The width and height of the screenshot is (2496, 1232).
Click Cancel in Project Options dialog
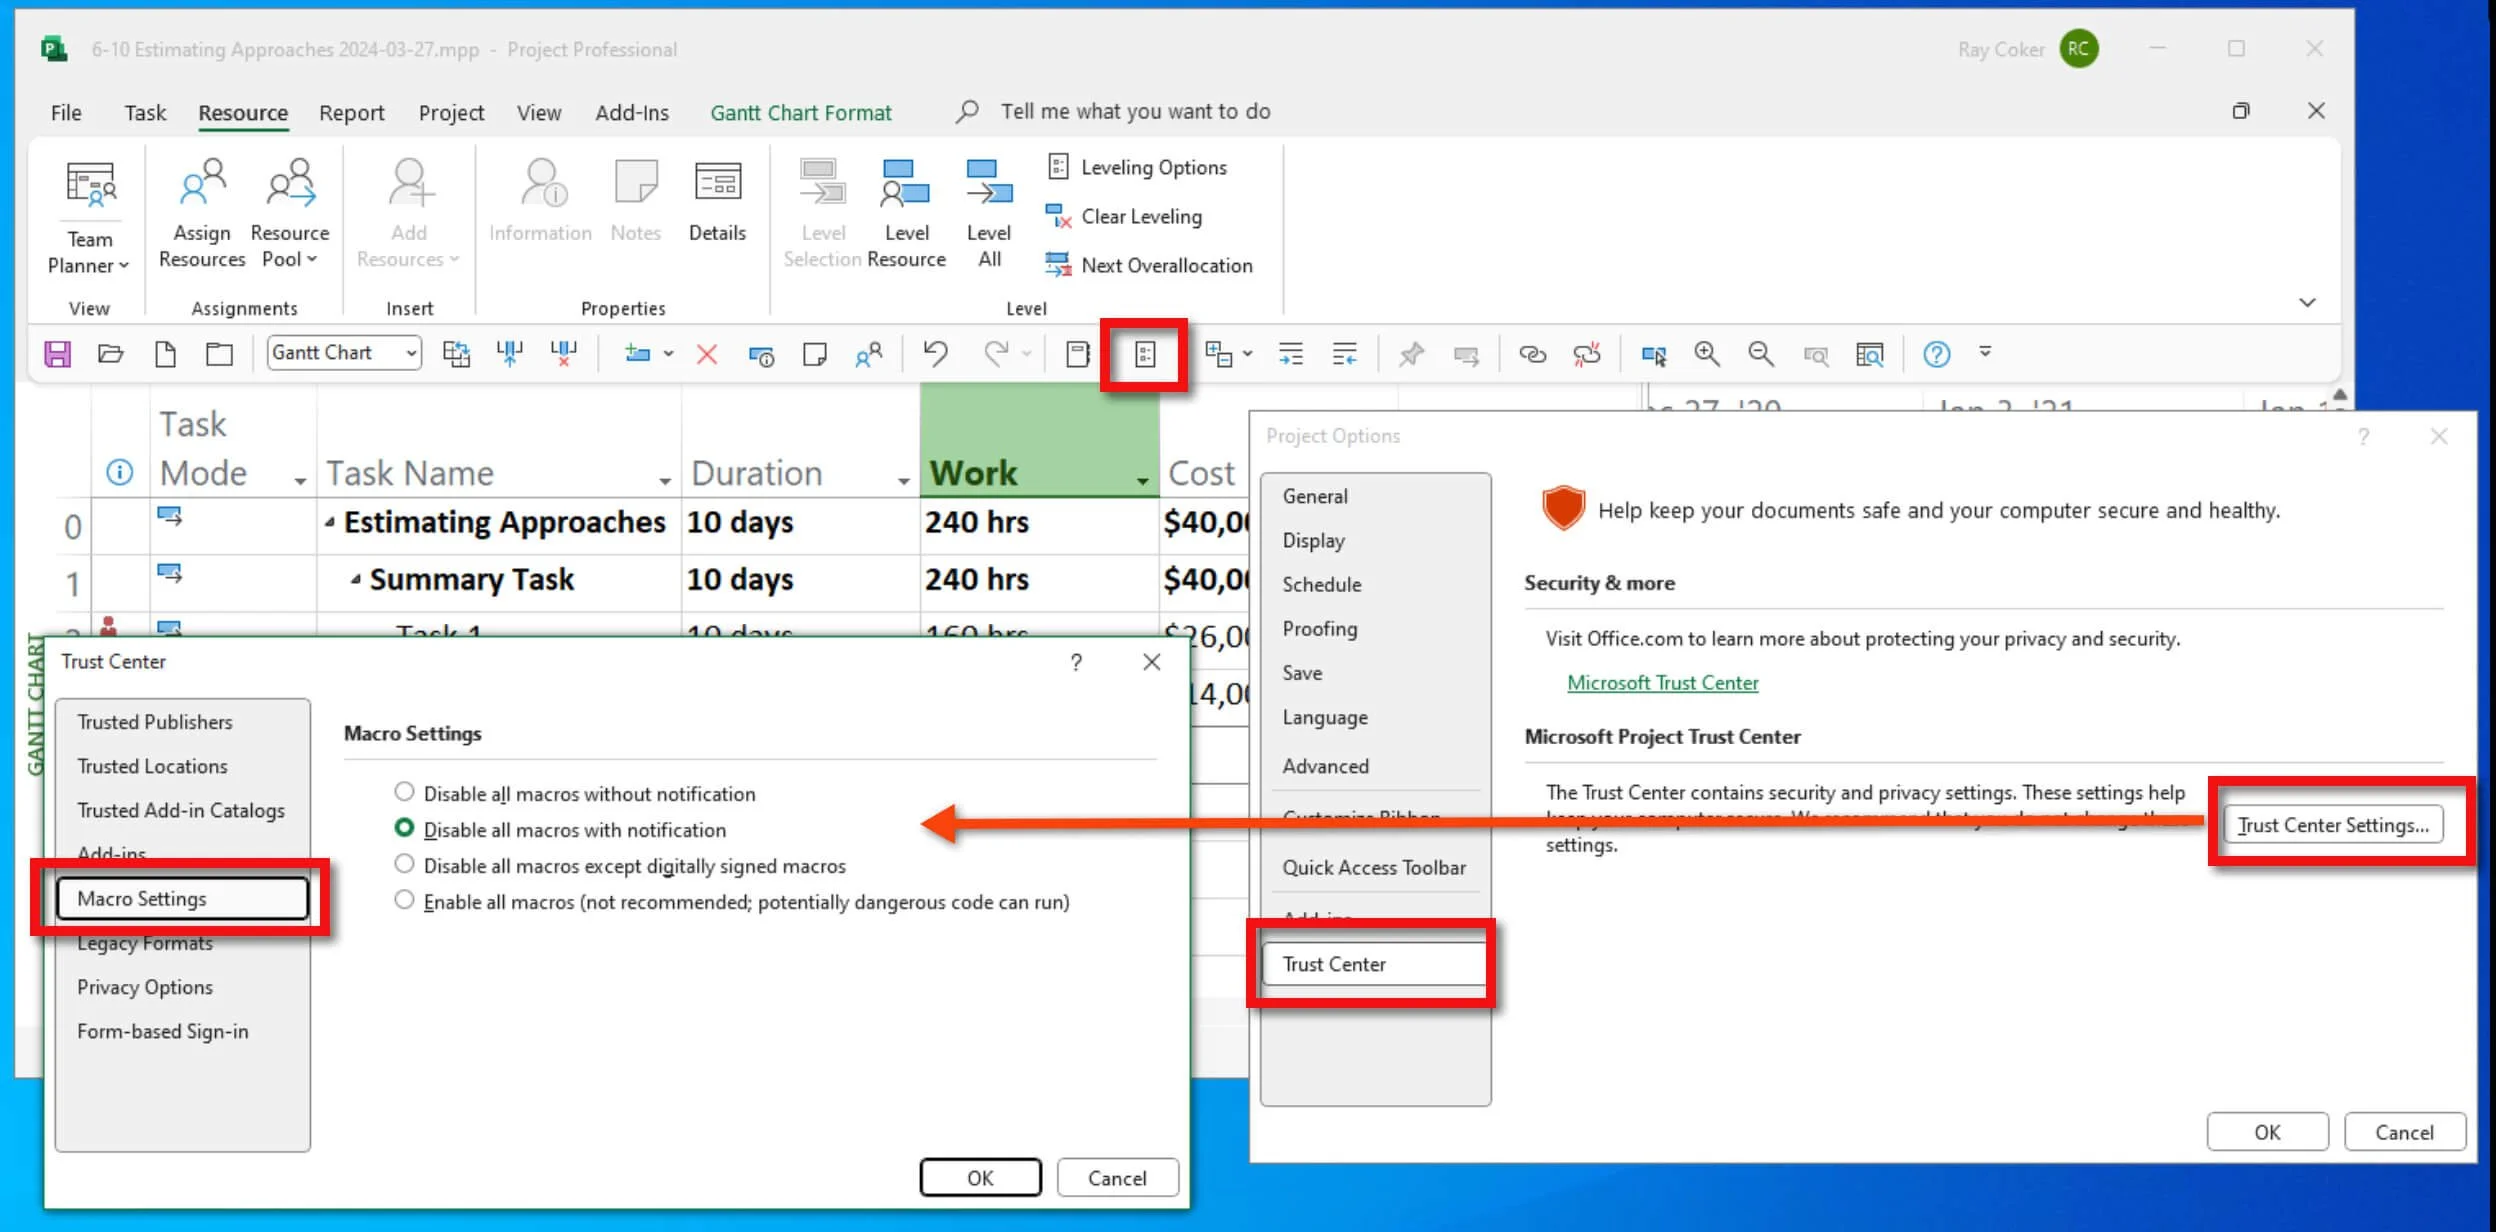[x=2404, y=1131]
